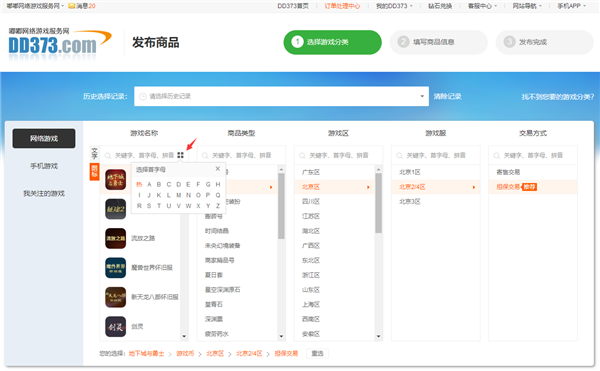Choose the 热 hot filter in letter popup

click(x=139, y=184)
